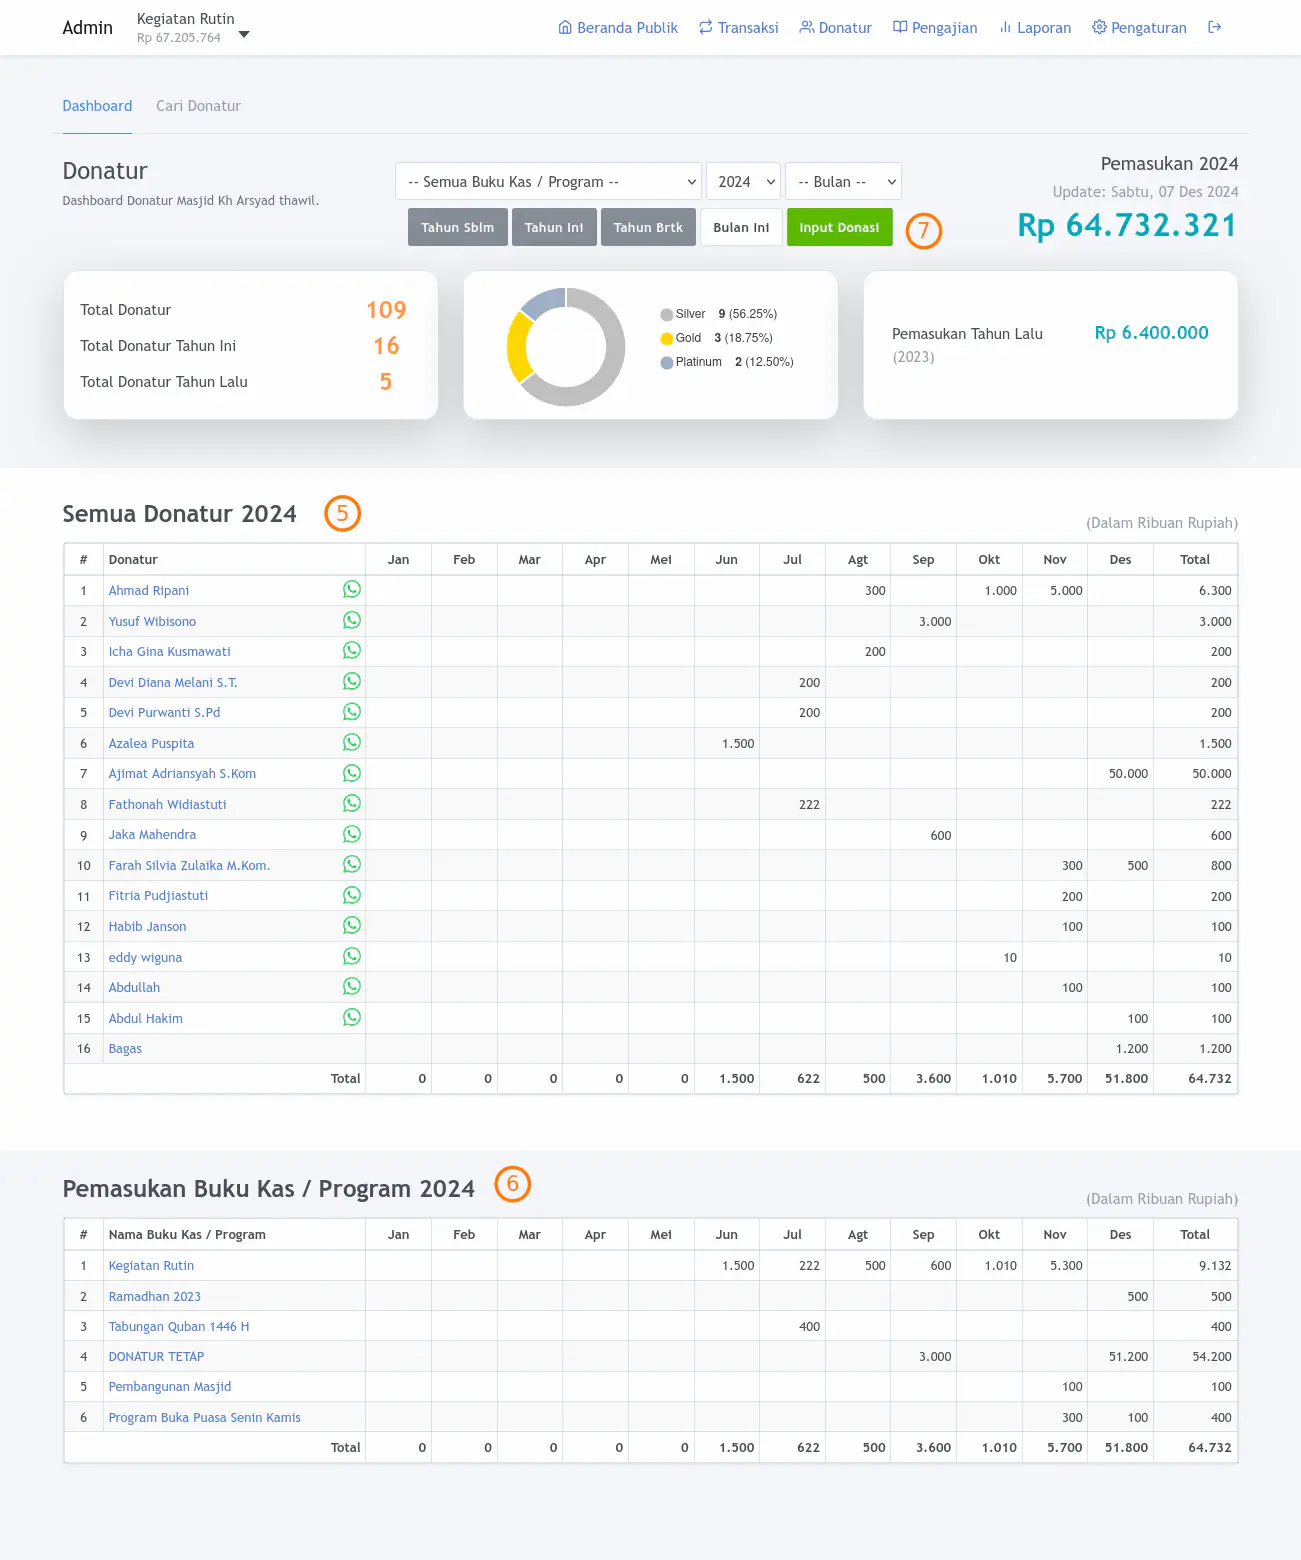Open the DONATUR TETAP program link
This screenshot has height=1560, width=1301.
[x=156, y=1357]
